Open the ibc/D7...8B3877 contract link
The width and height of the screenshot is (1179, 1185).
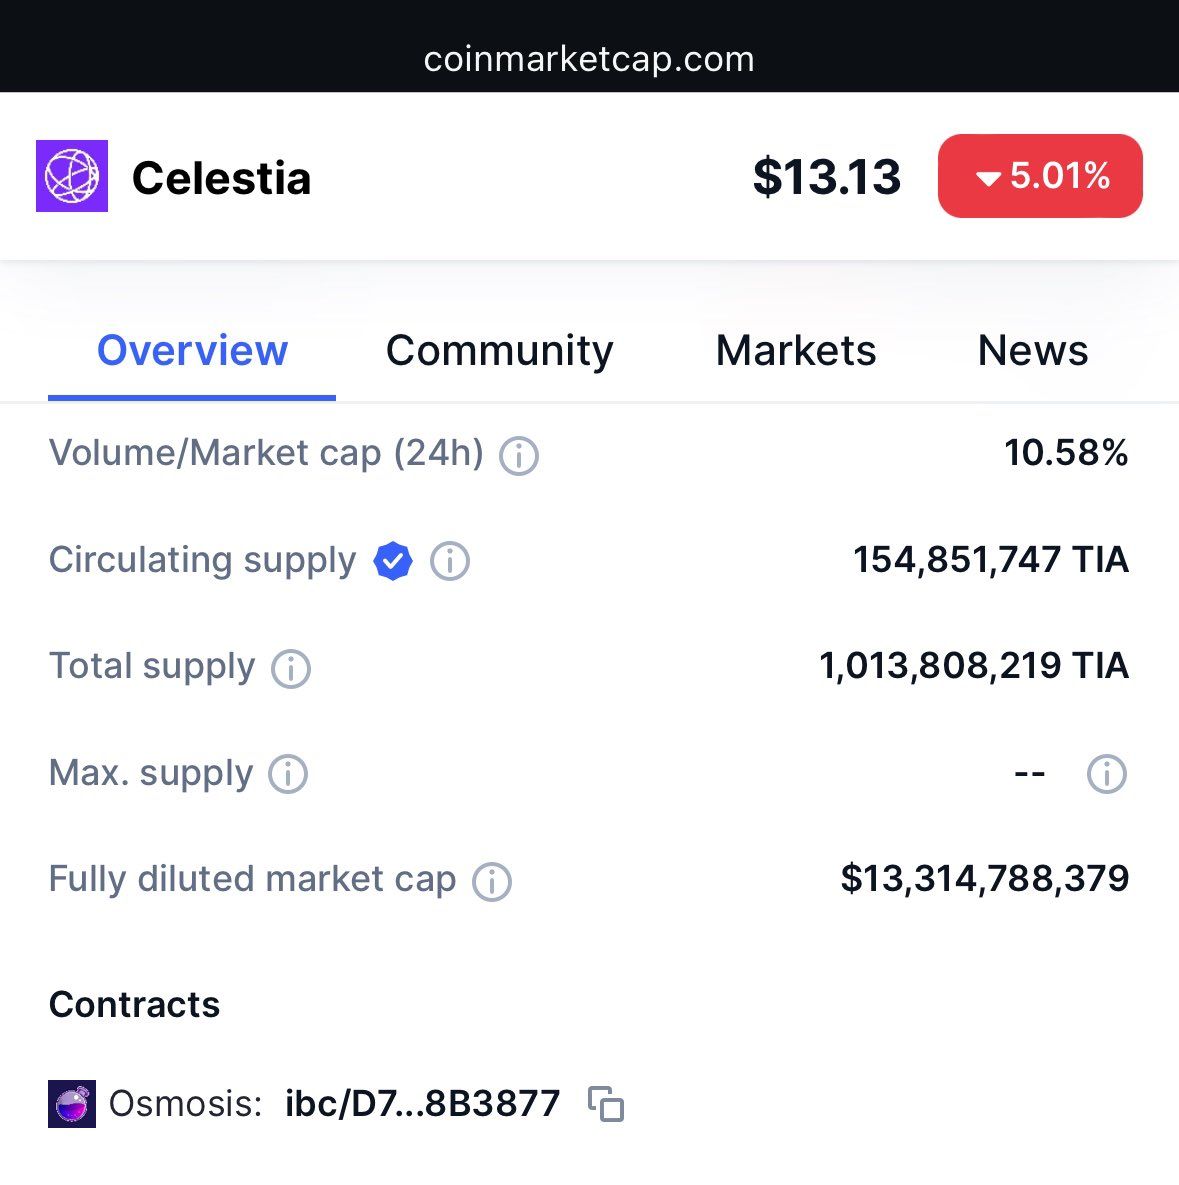[422, 1104]
